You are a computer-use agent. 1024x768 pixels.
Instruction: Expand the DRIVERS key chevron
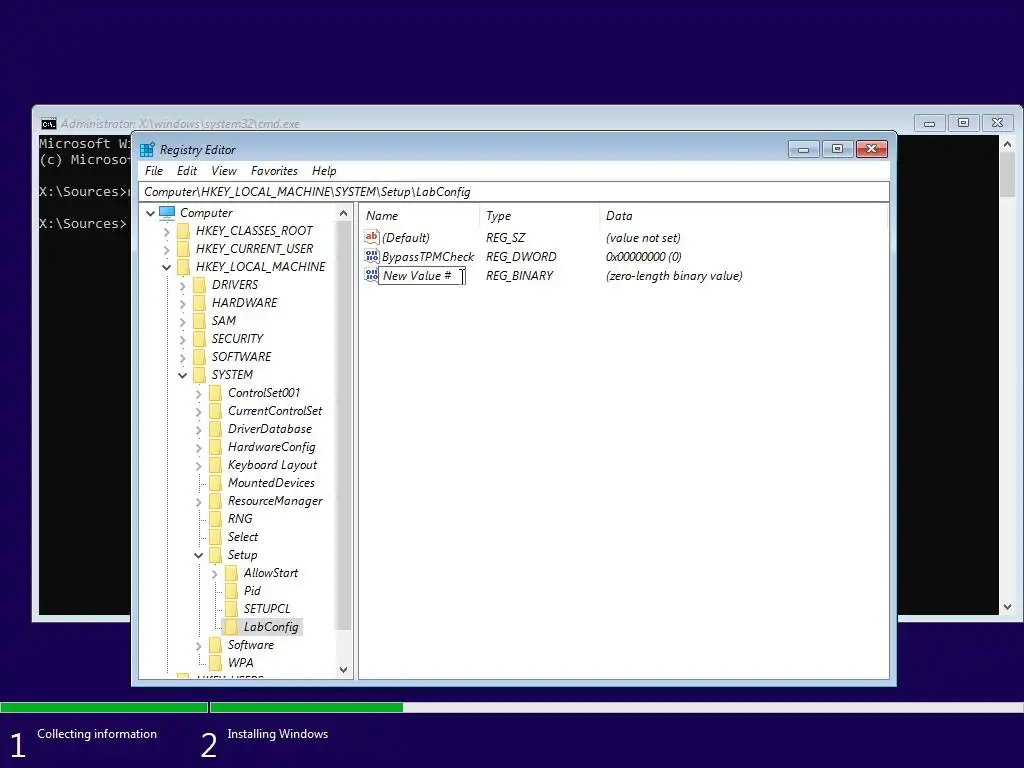[183, 286]
